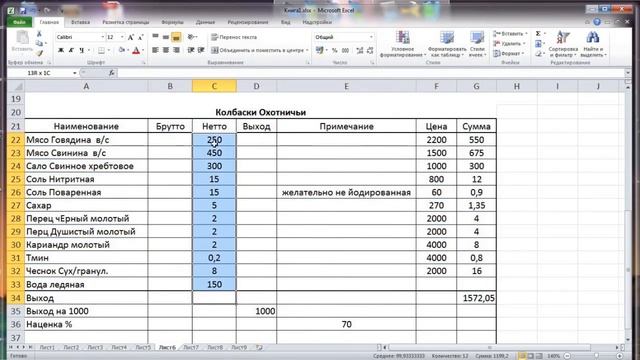Viewport: 640px width, 360px height.
Task: Click Формат button in cells group
Action: [508, 53]
